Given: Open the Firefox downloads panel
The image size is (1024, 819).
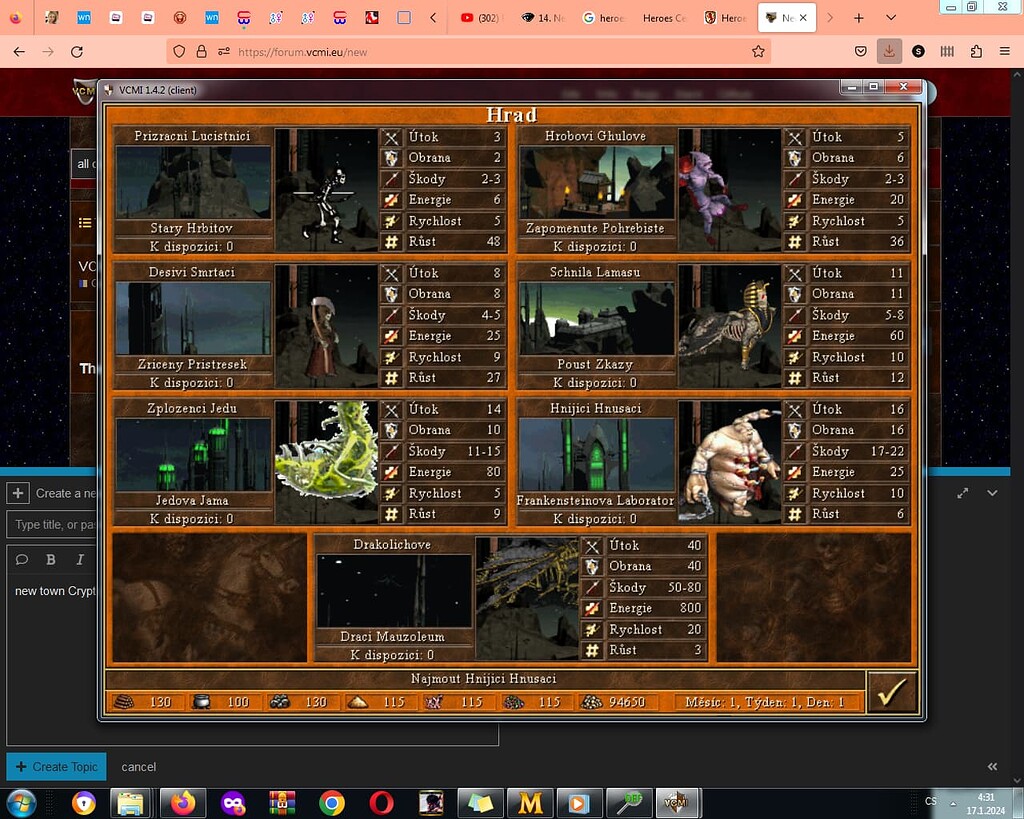Looking at the screenshot, I should 889,51.
